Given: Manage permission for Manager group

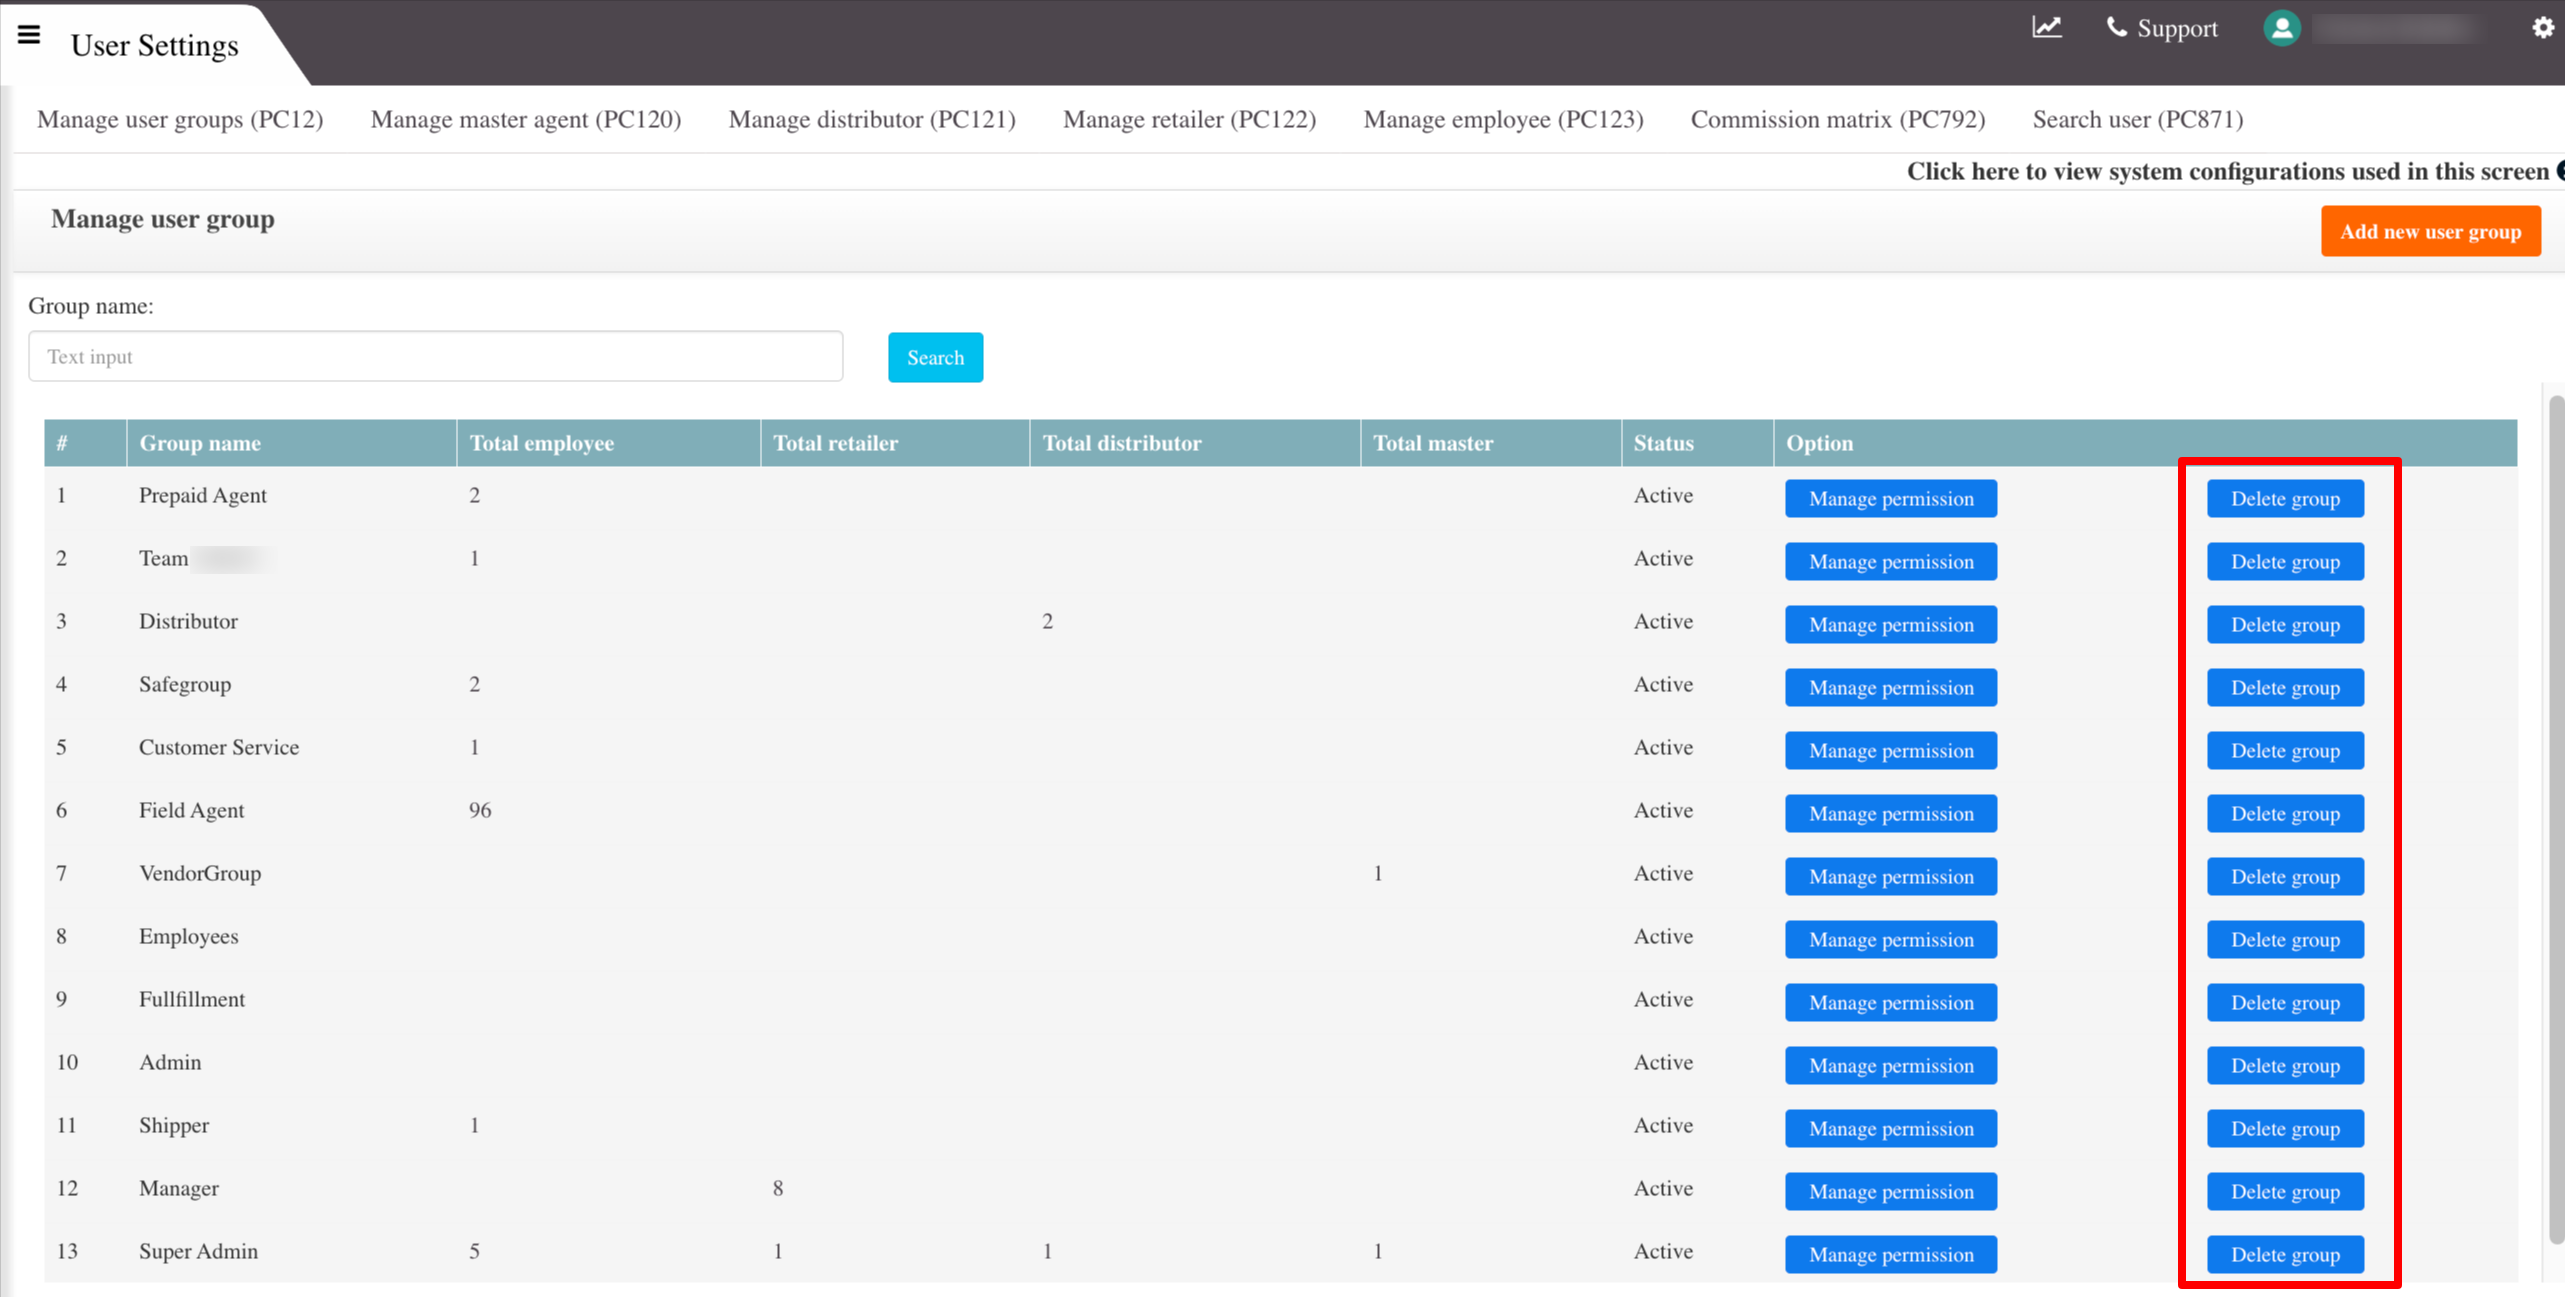Looking at the screenshot, I should coord(1891,1191).
